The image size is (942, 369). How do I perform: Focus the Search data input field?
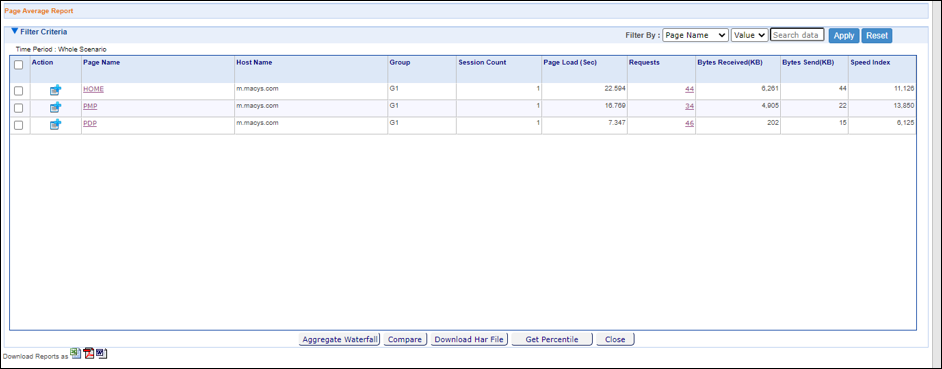pyautogui.click(x=797, y=35)
